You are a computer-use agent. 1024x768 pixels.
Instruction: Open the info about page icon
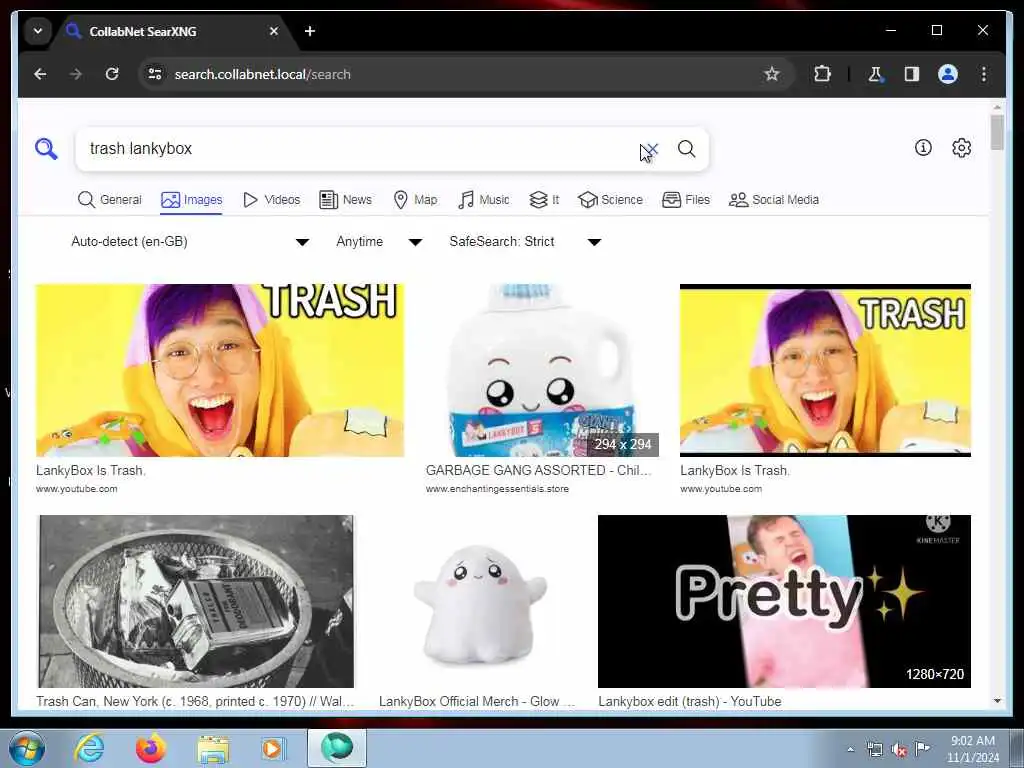tap(923, 148)
